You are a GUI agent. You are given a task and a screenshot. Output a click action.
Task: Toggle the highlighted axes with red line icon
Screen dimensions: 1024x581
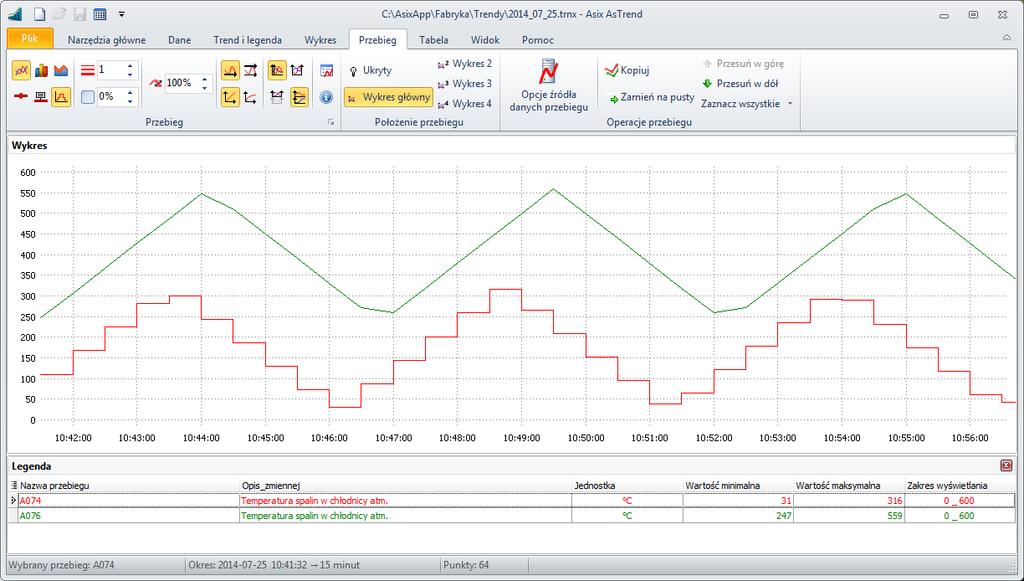tap(230, 97)
